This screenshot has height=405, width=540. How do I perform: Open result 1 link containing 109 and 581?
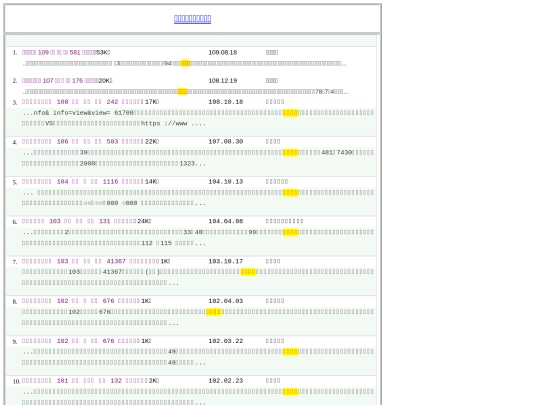(58, 52)
